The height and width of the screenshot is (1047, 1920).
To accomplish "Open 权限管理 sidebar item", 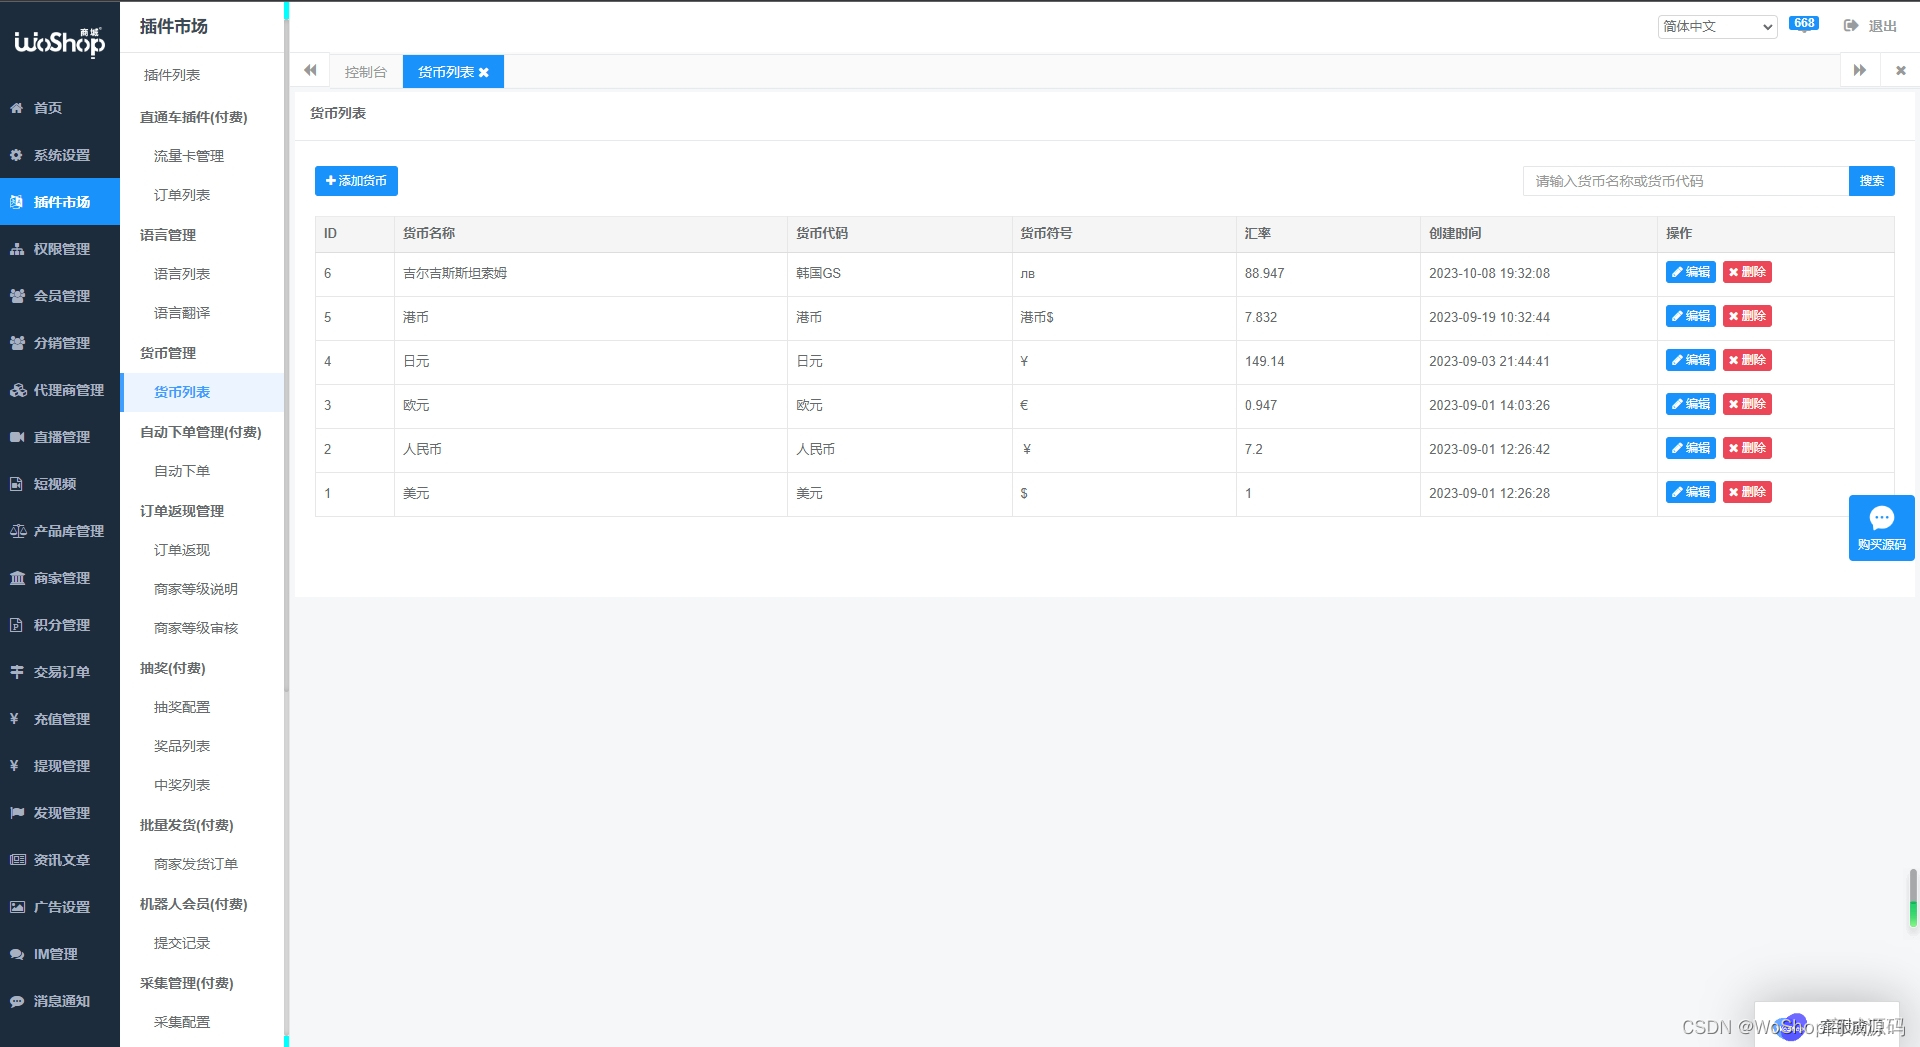I will click(x=60, y=249).
